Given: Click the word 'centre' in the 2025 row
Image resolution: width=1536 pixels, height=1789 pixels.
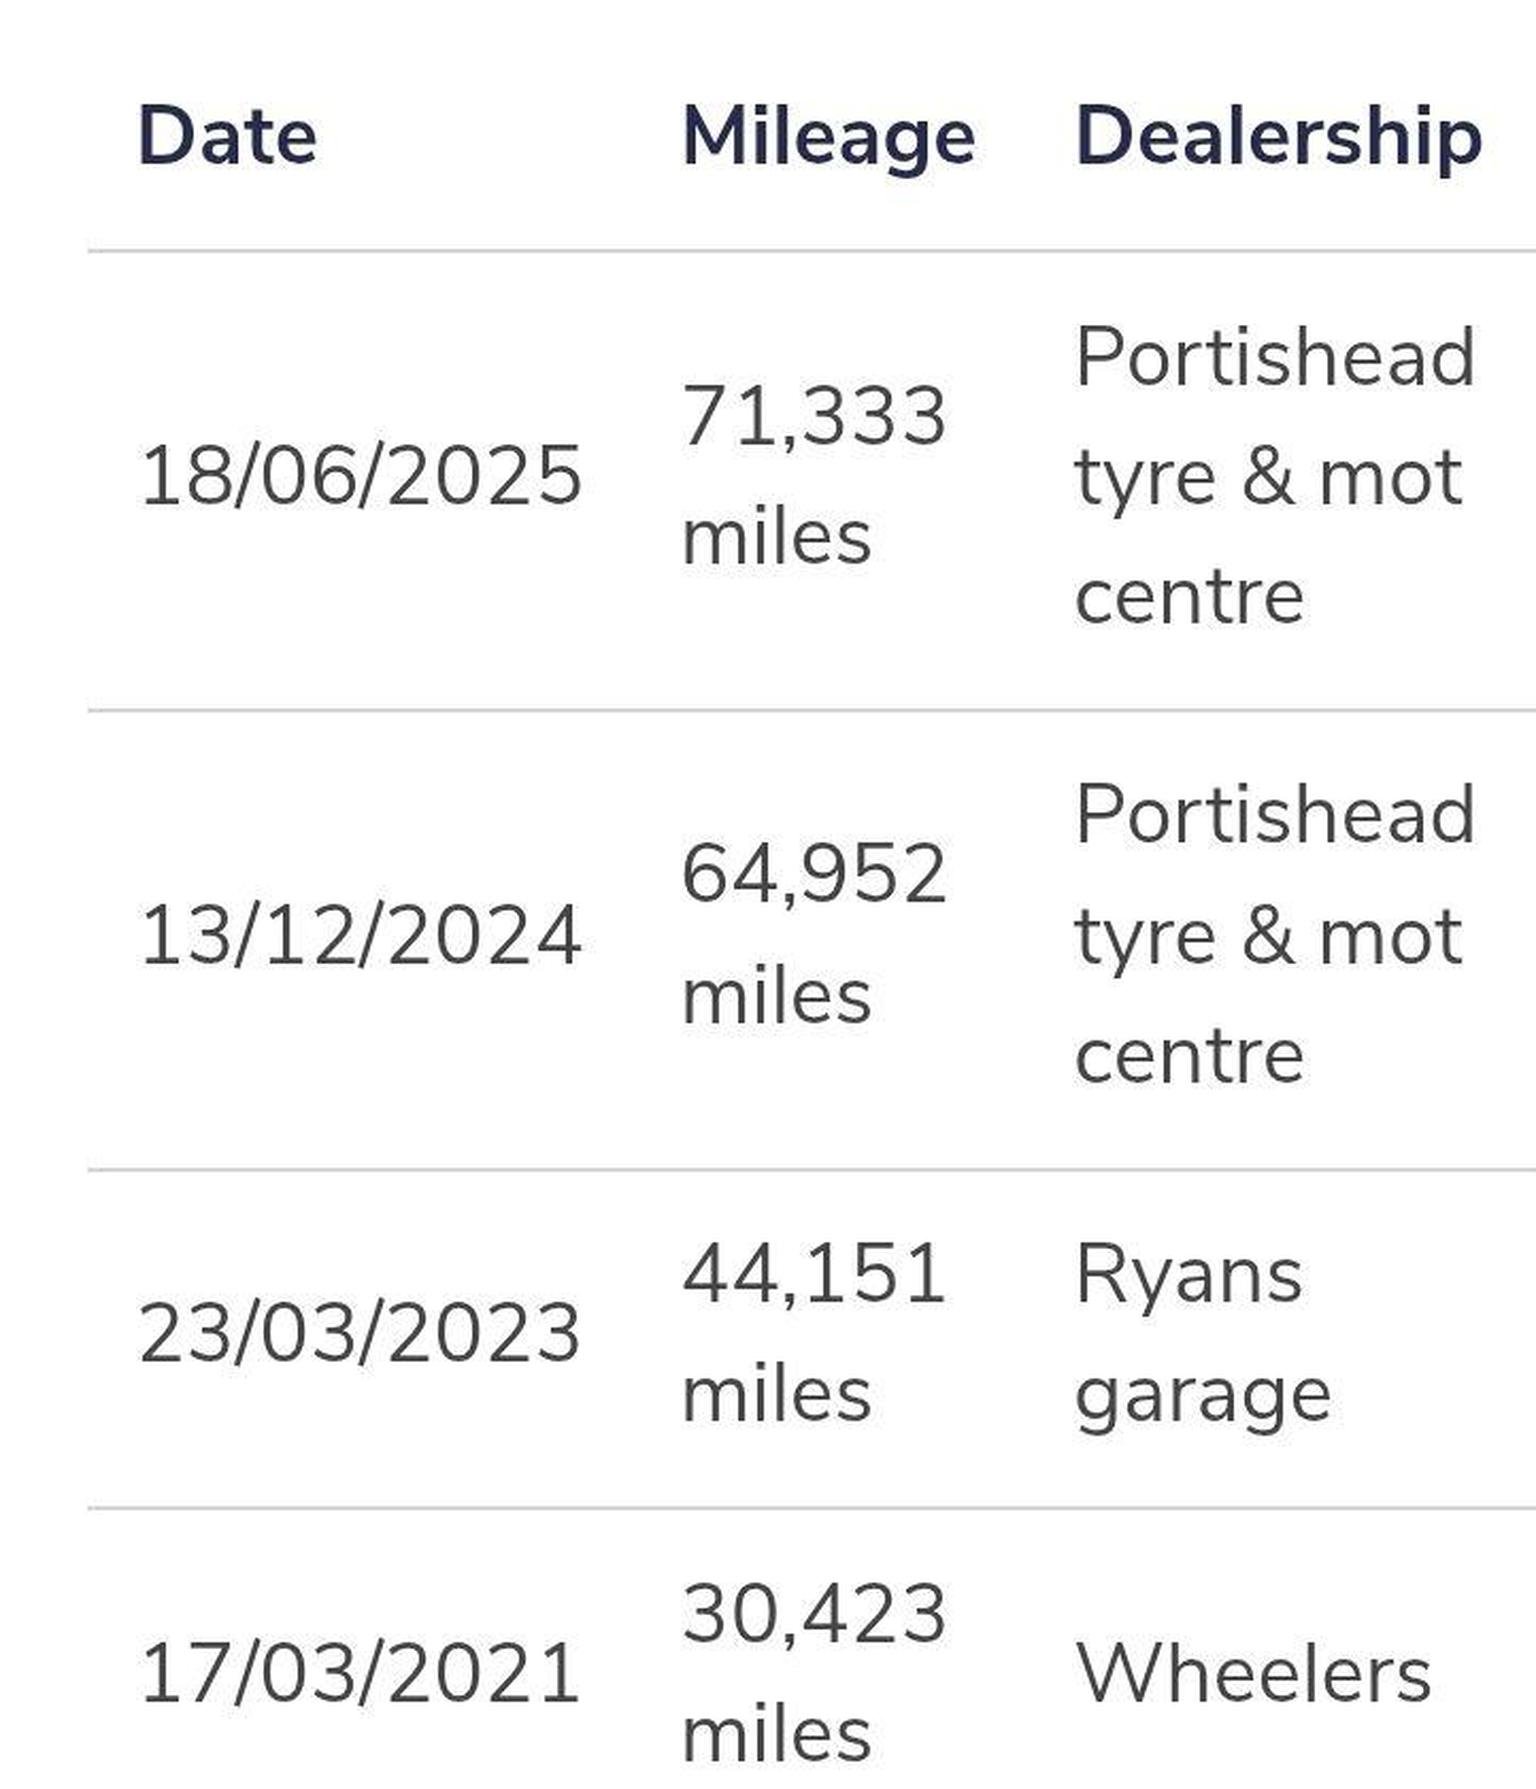Looking at the screenshot, I should pyautogui.click(x=1189, y=598).
